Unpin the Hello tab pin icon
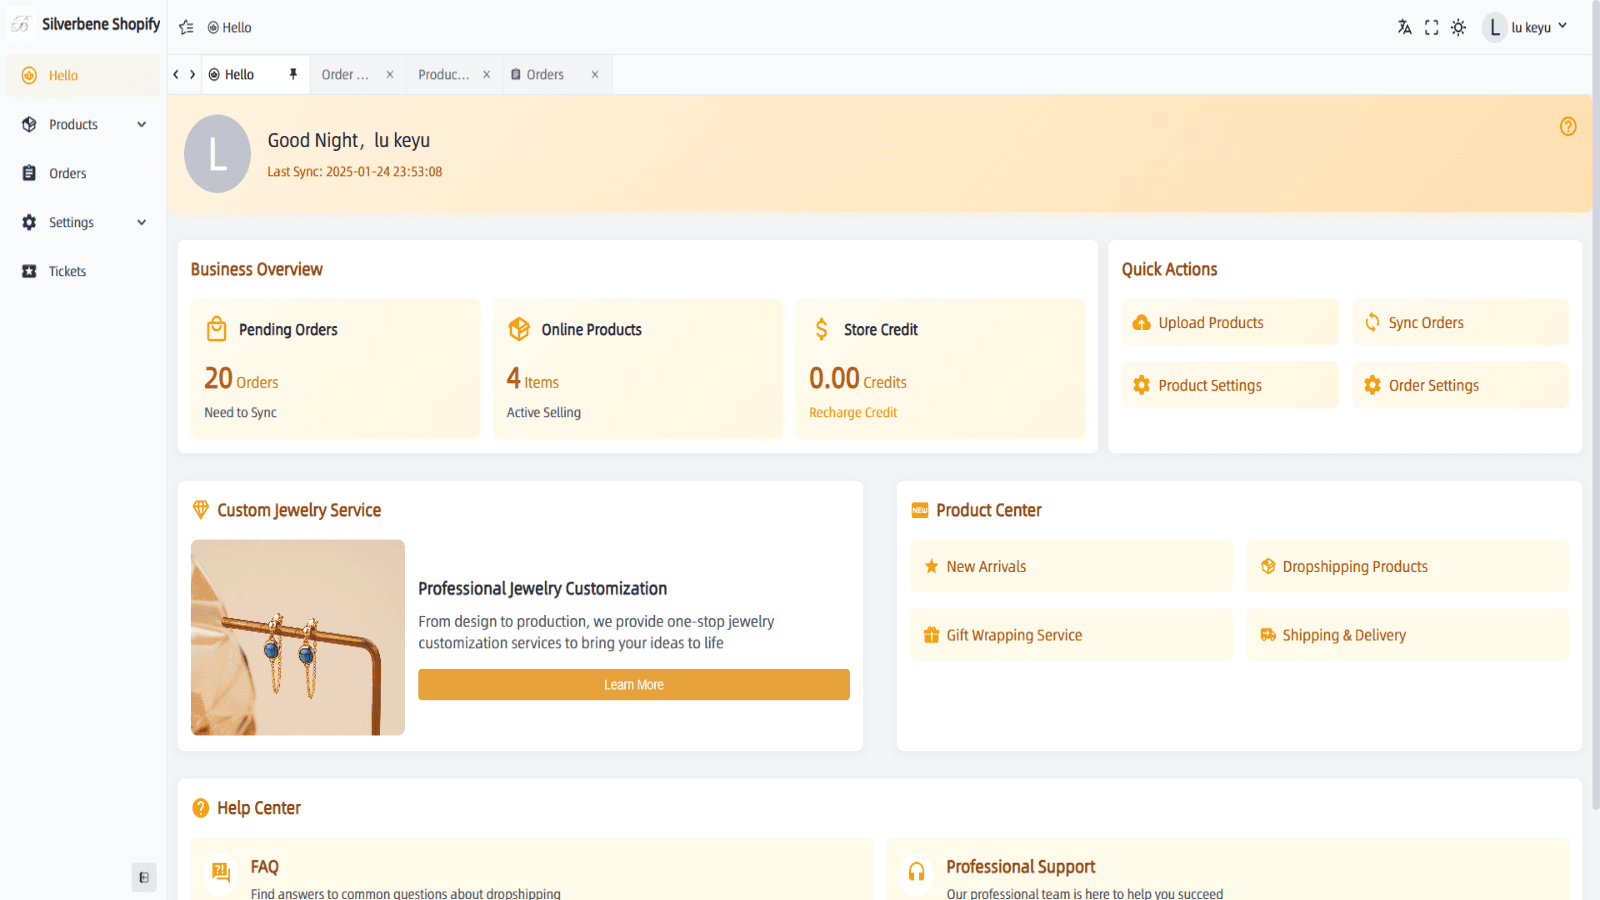The height and width of the screenshot is (900, 1600). [x=293, y=75]
